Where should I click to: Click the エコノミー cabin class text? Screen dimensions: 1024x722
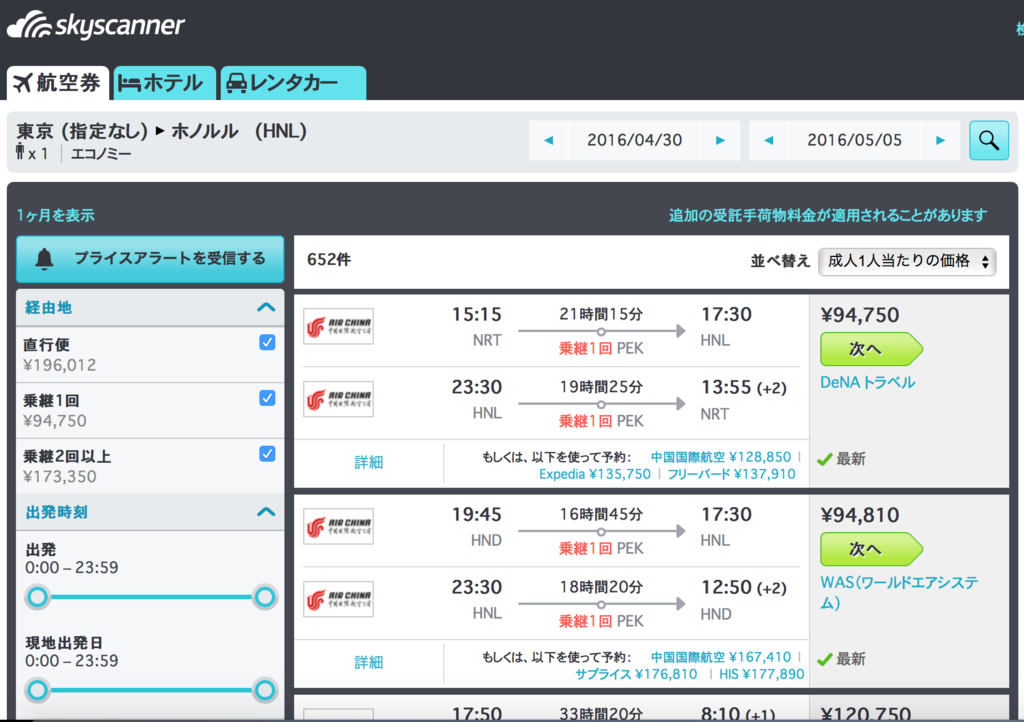point(101,154)
